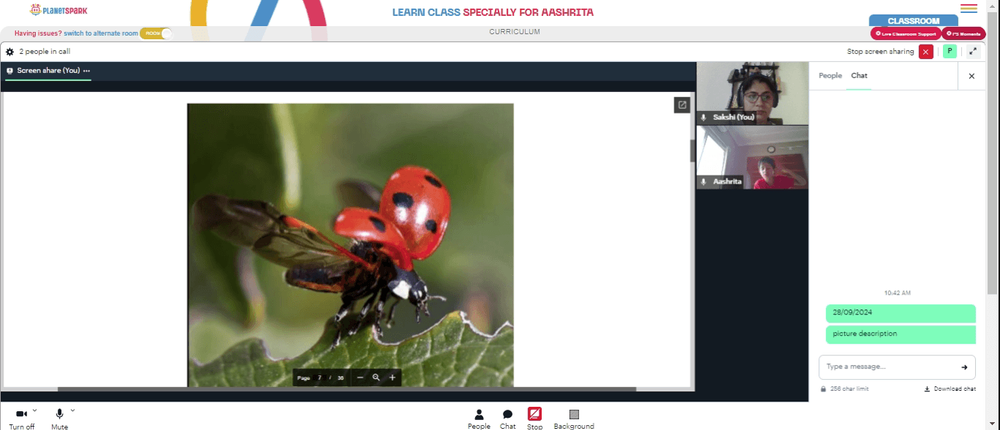Close the chat side panel
This screenshot has height=430, width=1000.
click(971, 76)
